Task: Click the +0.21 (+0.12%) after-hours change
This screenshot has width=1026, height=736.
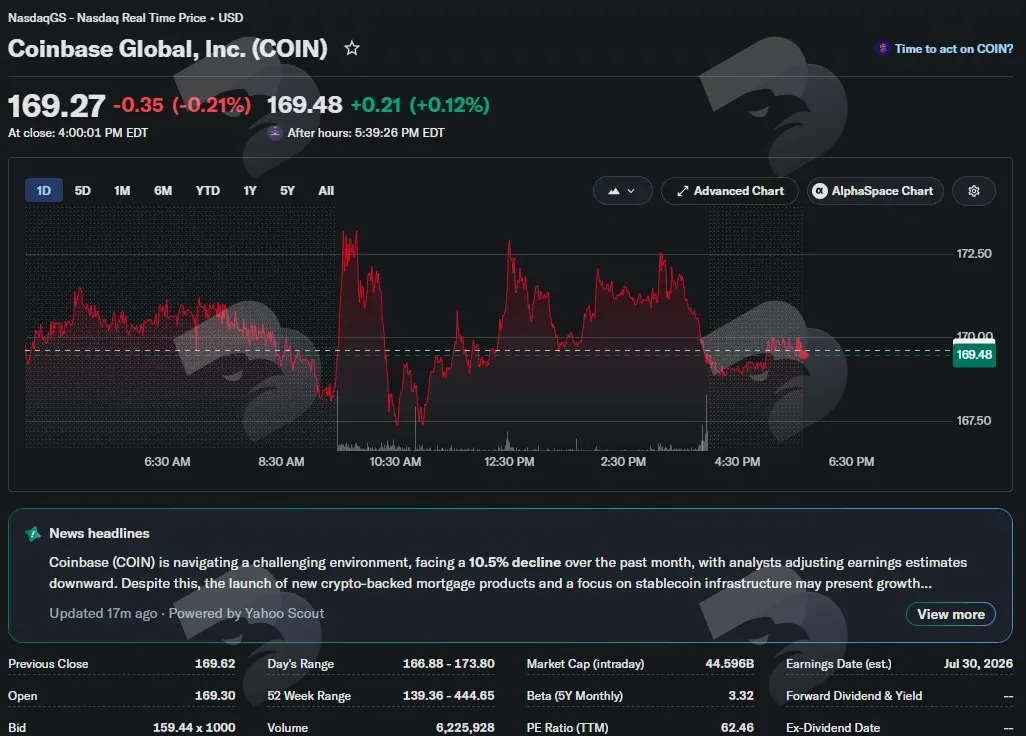Action: (x=420, y=105)
